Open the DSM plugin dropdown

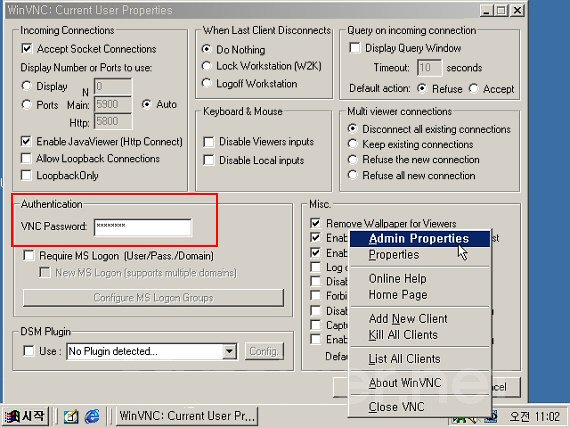[229, 352]
